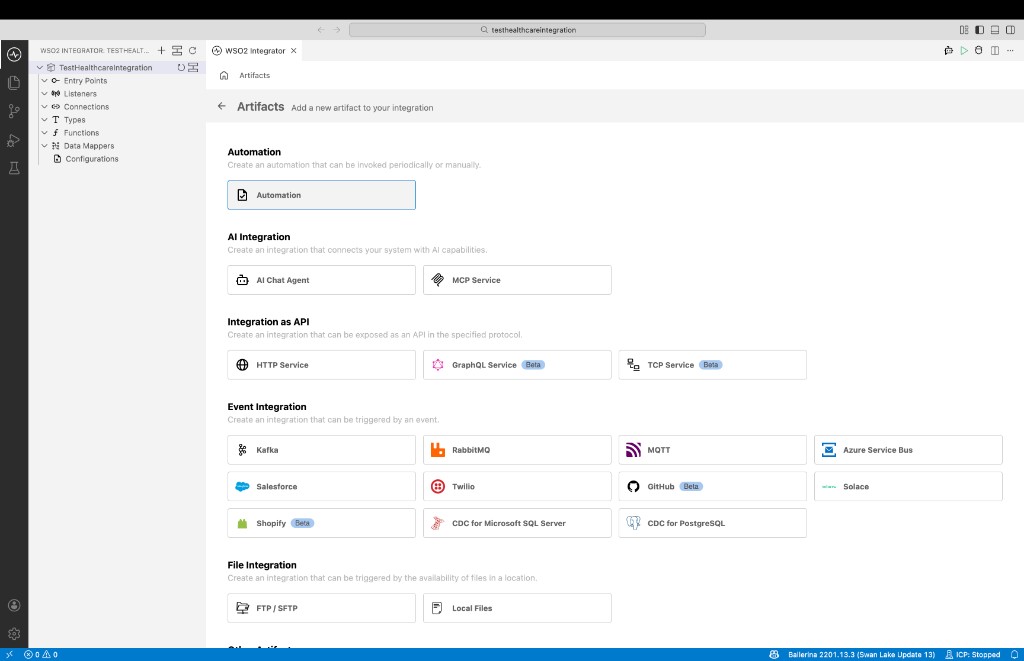The height and width of the screenshot is (661, 1024).
Task: Select the MCP Service card
Action: 517,280
